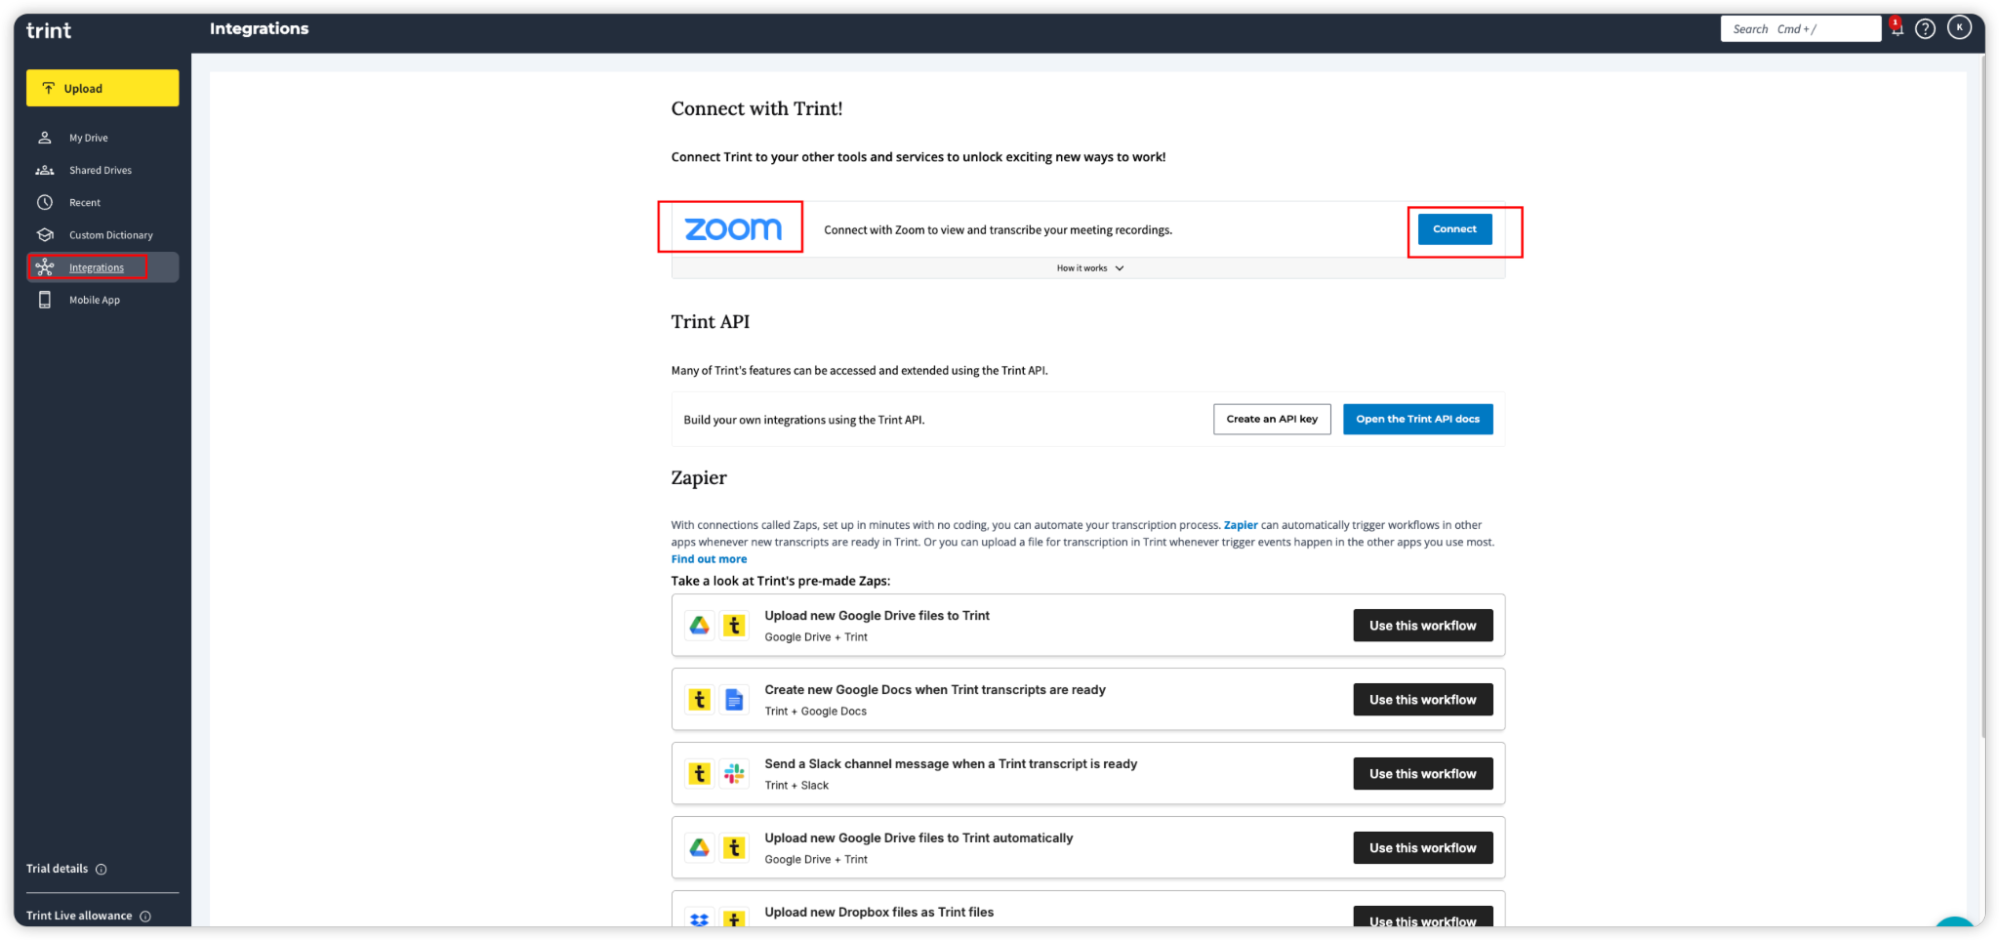Click the My Drive person icon

45,138
